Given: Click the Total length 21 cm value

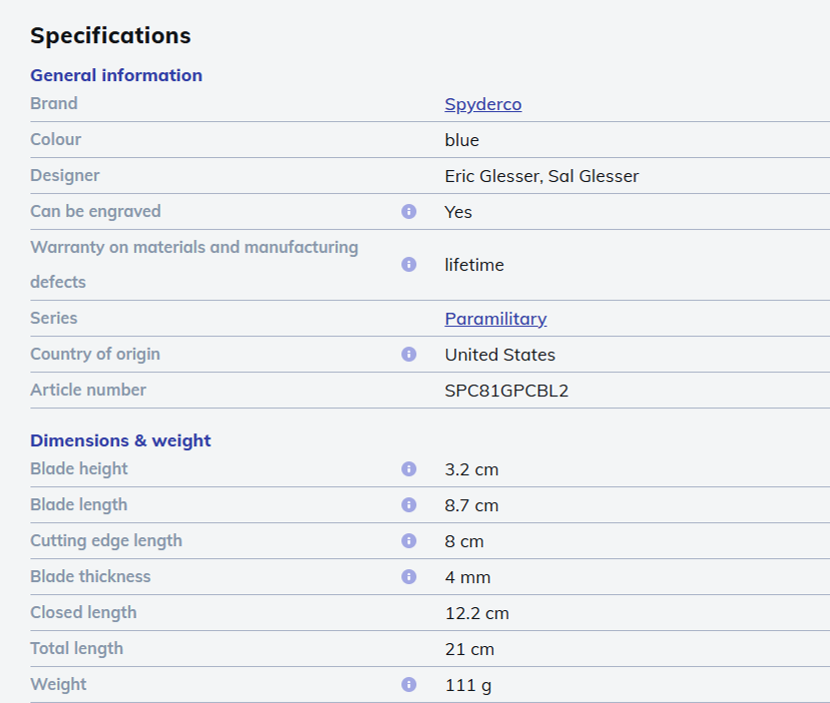Looking at the screenshot, I should 470,649.
